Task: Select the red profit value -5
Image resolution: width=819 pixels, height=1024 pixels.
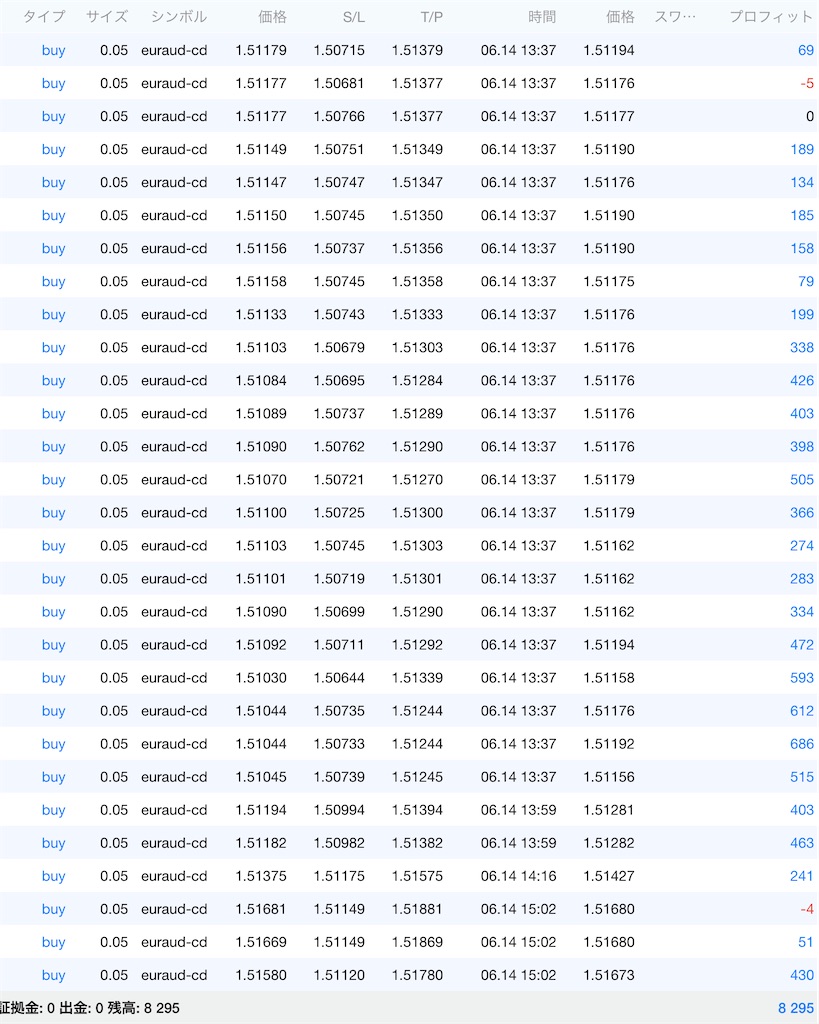Action: click(807, 84)
